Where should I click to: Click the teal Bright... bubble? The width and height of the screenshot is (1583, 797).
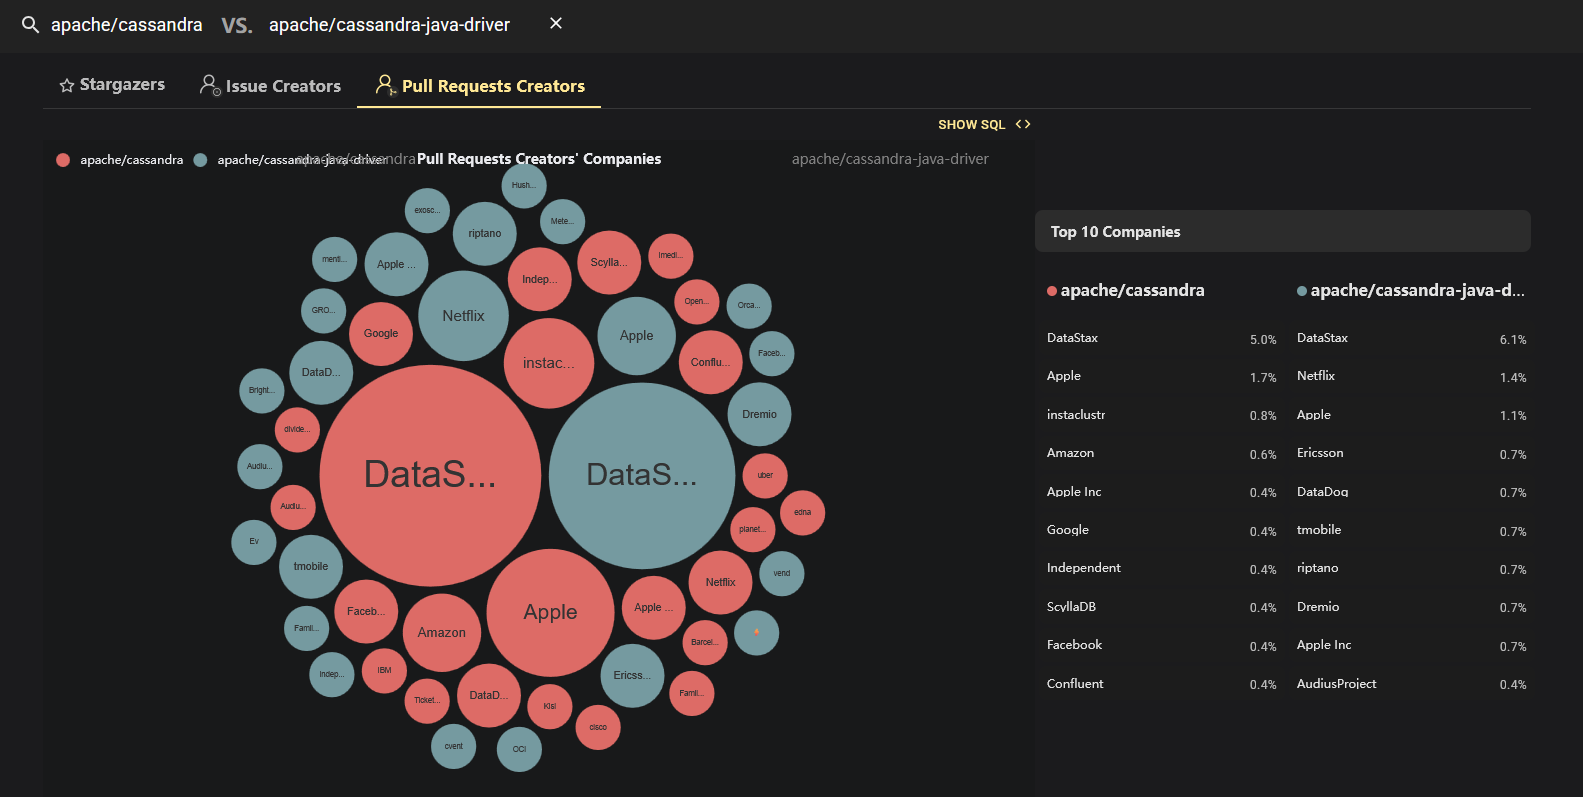point(261,391)
